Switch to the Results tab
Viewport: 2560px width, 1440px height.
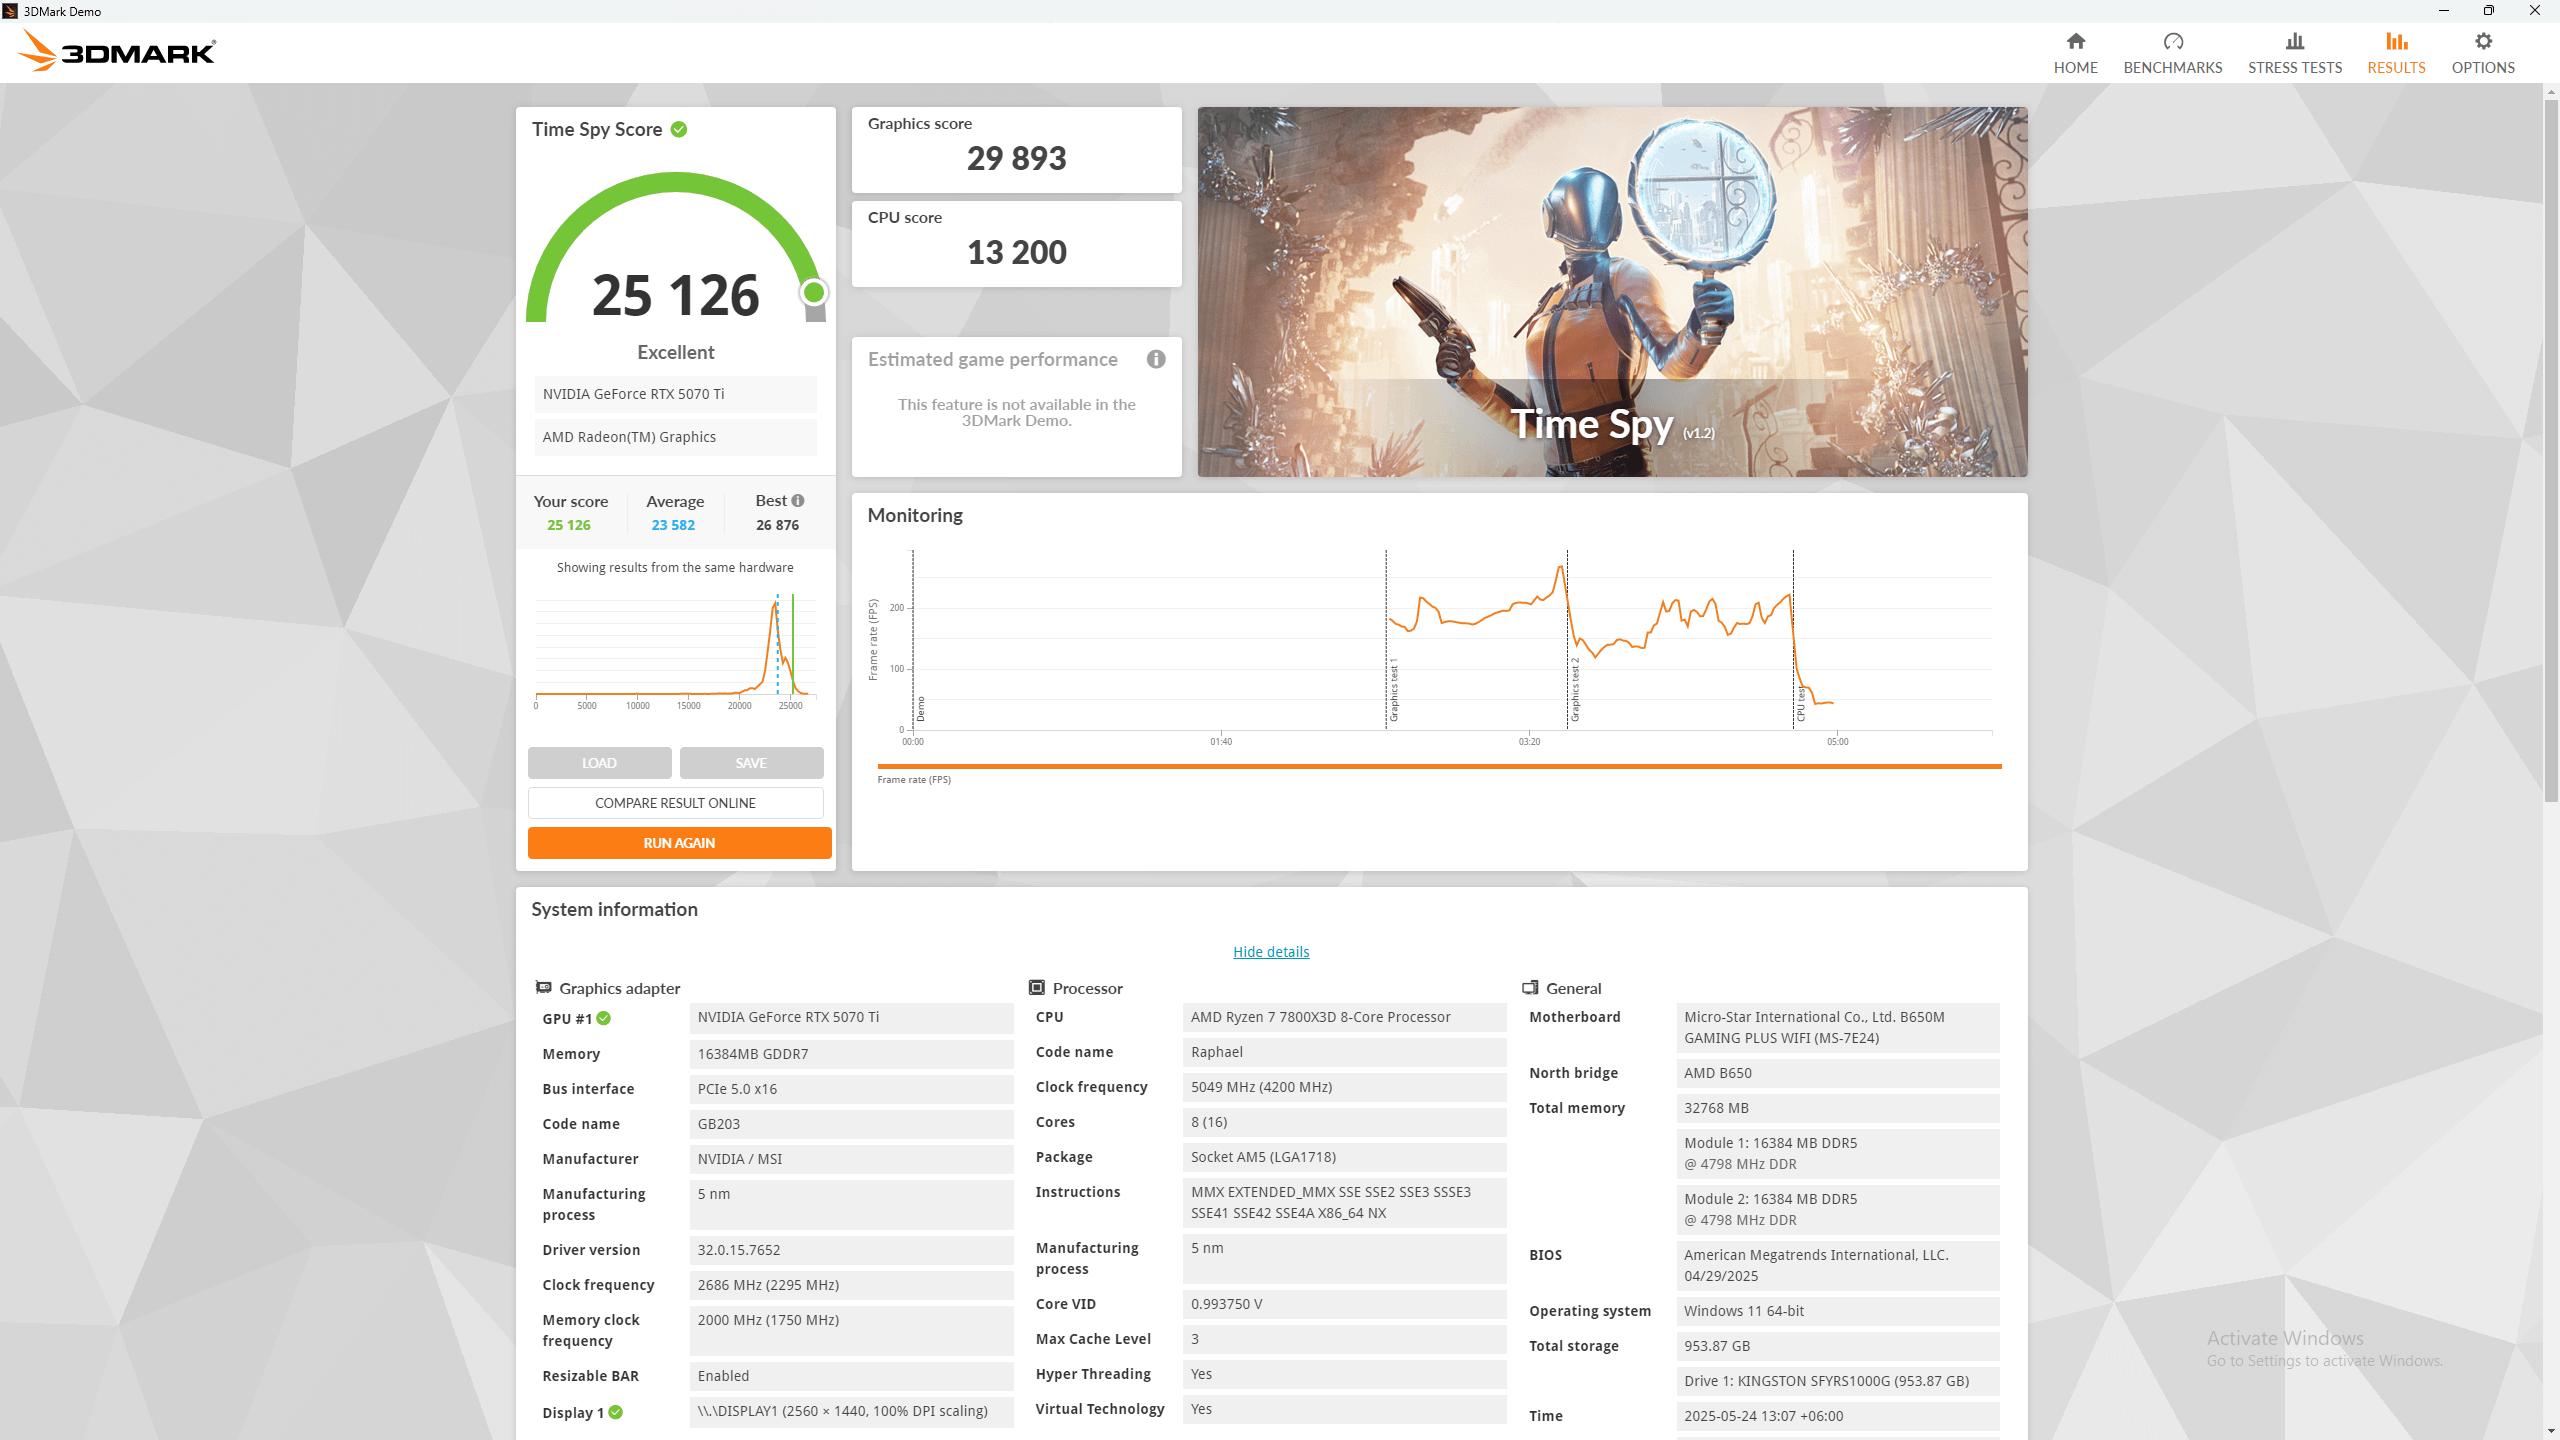pos(2396,53)
